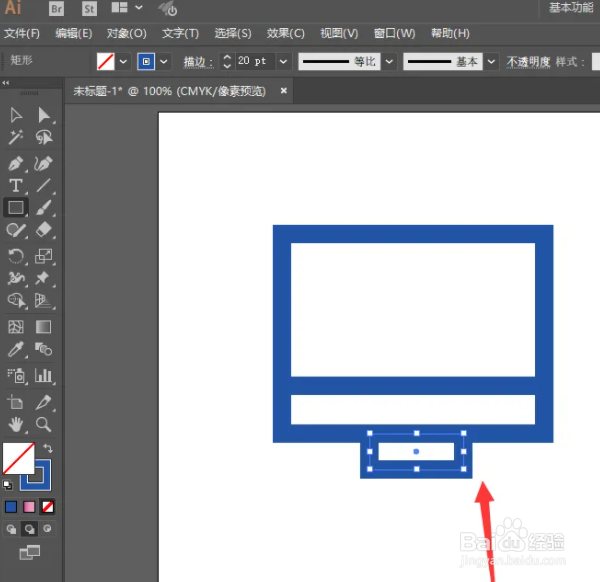Screen dimensions: 600x582
Task: Open the stroke weight dropdown arrow
Action: pyautogui.click(x=284, y=61)
